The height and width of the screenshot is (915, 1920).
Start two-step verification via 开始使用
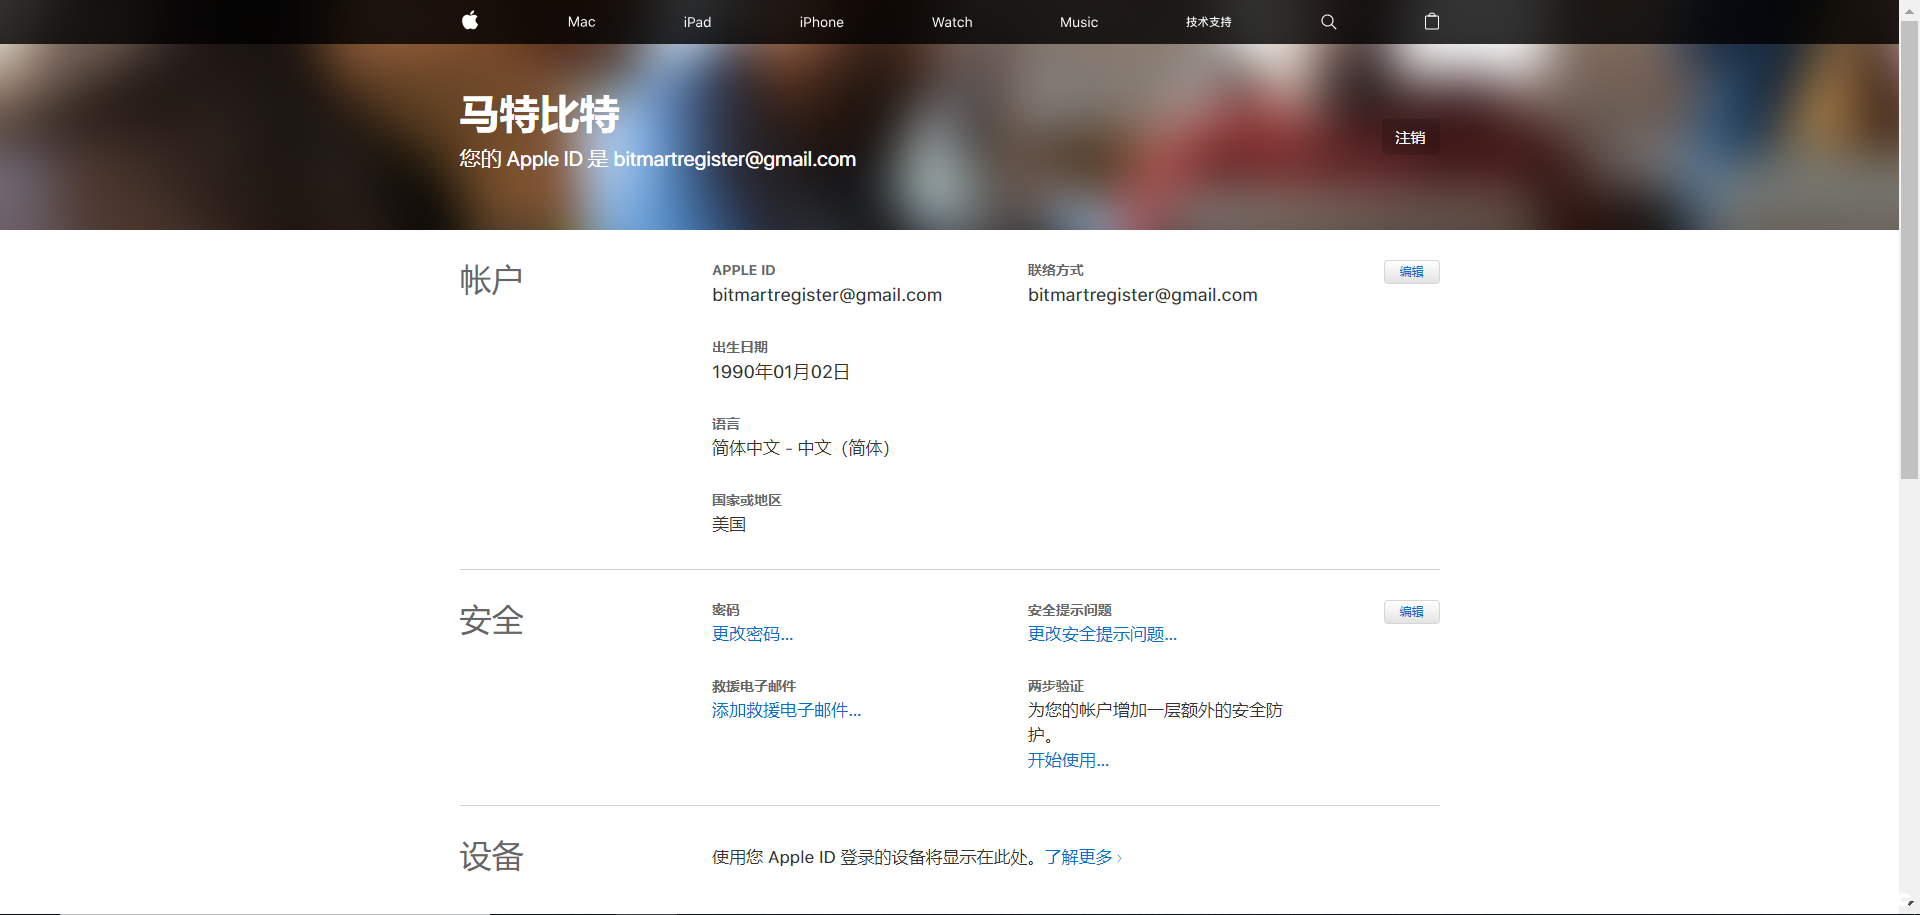(1068, 760)
